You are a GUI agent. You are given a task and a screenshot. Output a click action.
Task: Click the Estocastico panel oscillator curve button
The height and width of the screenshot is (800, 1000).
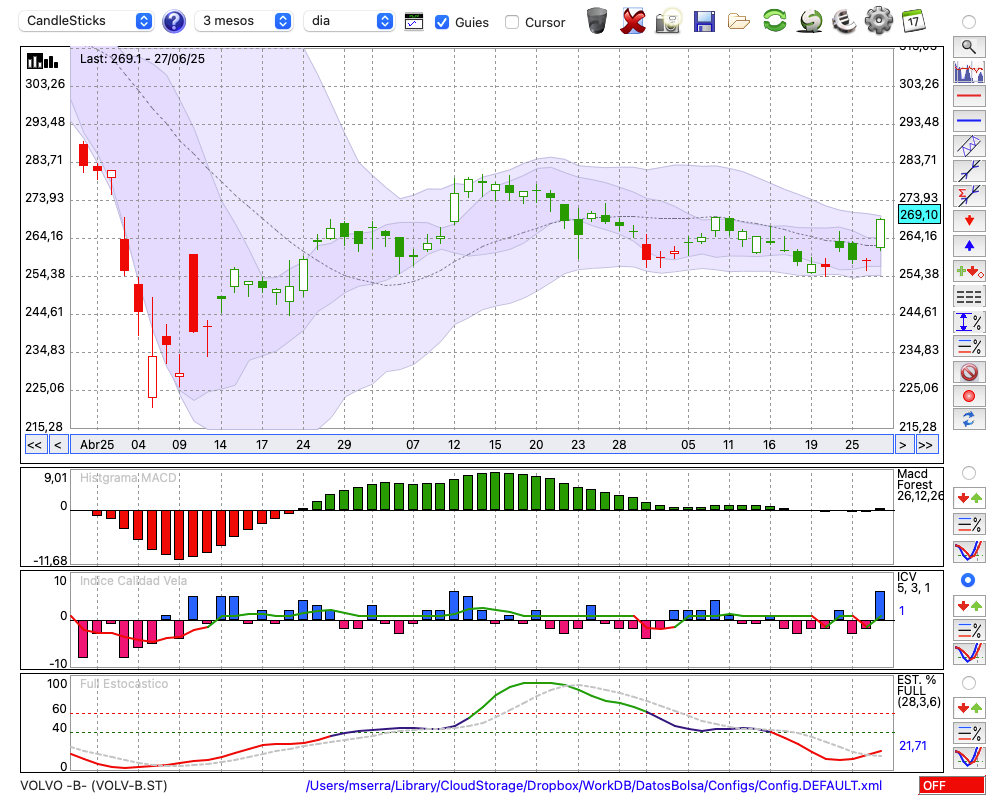(x=969, y=757)
